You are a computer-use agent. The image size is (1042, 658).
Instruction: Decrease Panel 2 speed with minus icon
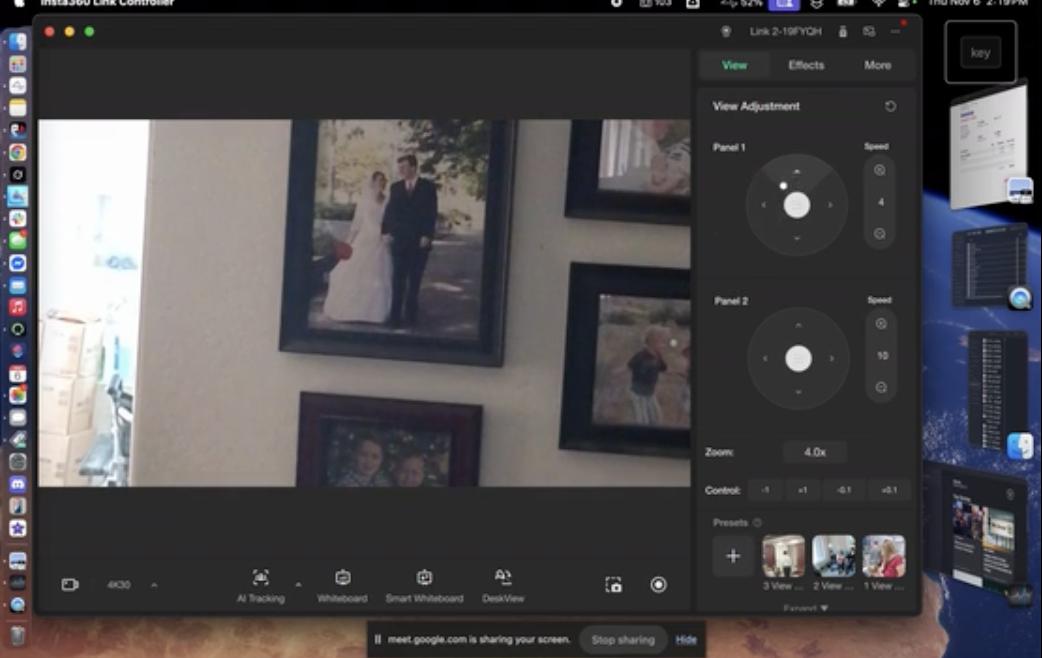[880, 387]
